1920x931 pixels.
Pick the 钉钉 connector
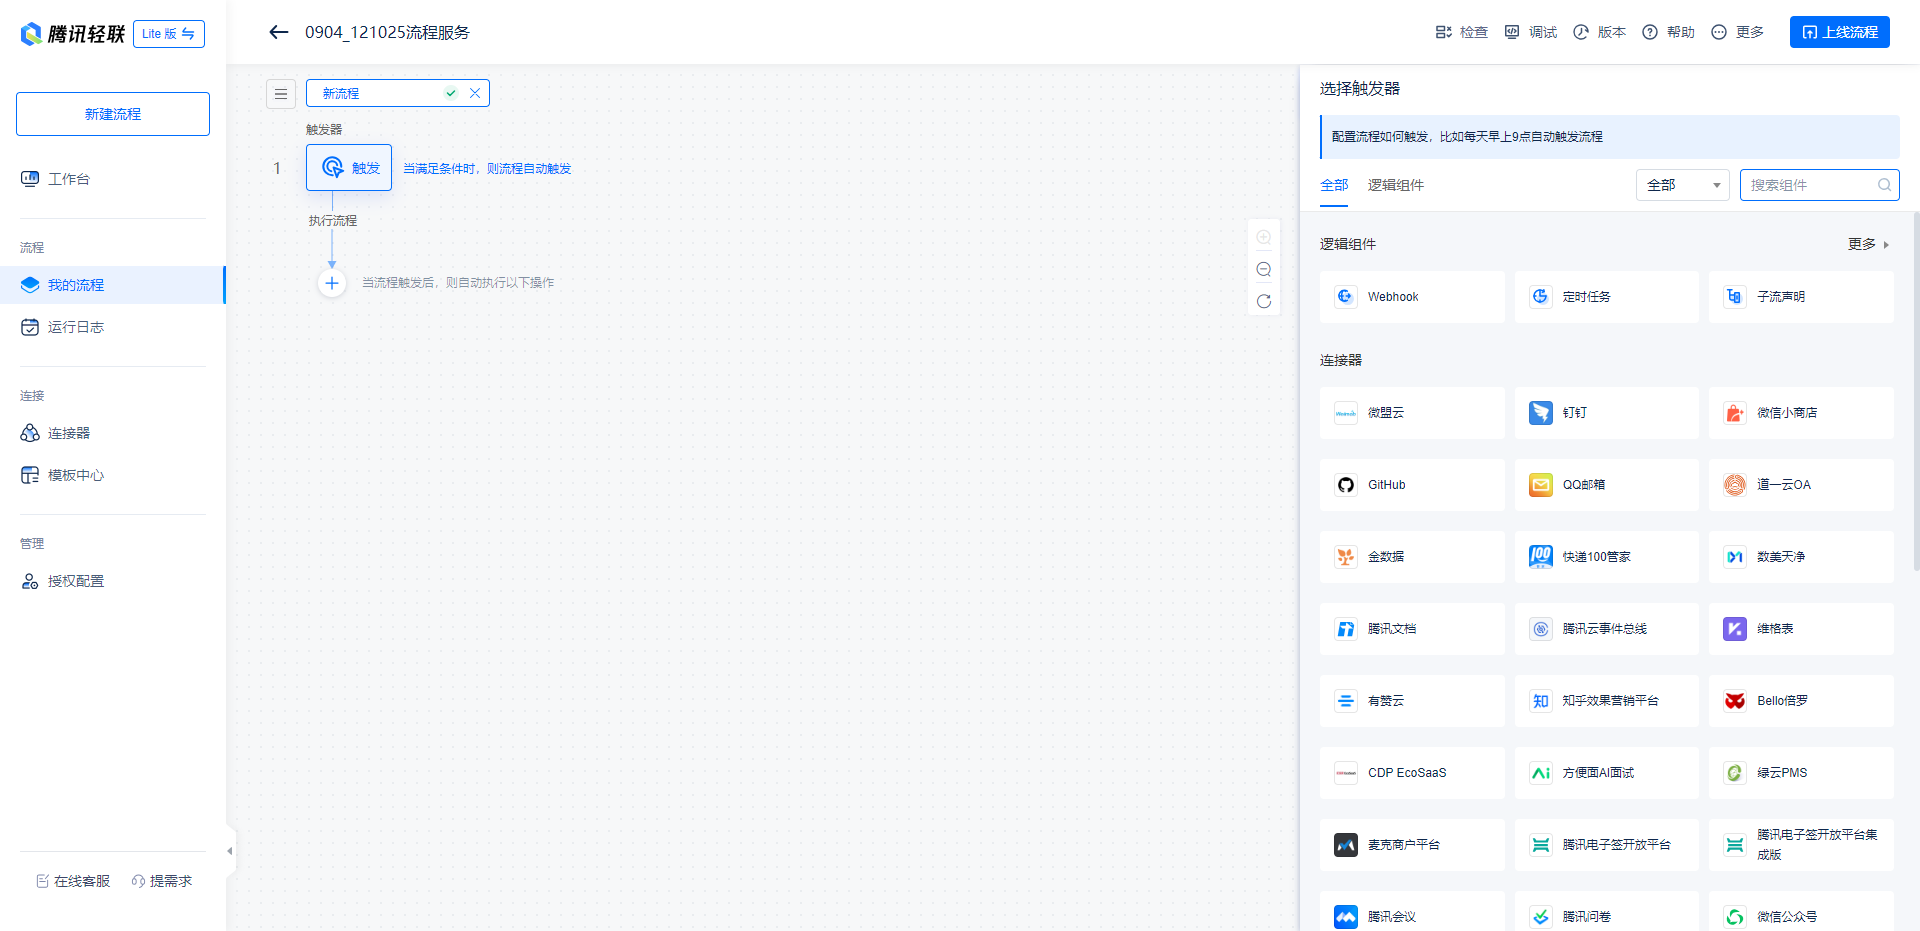1606,413
